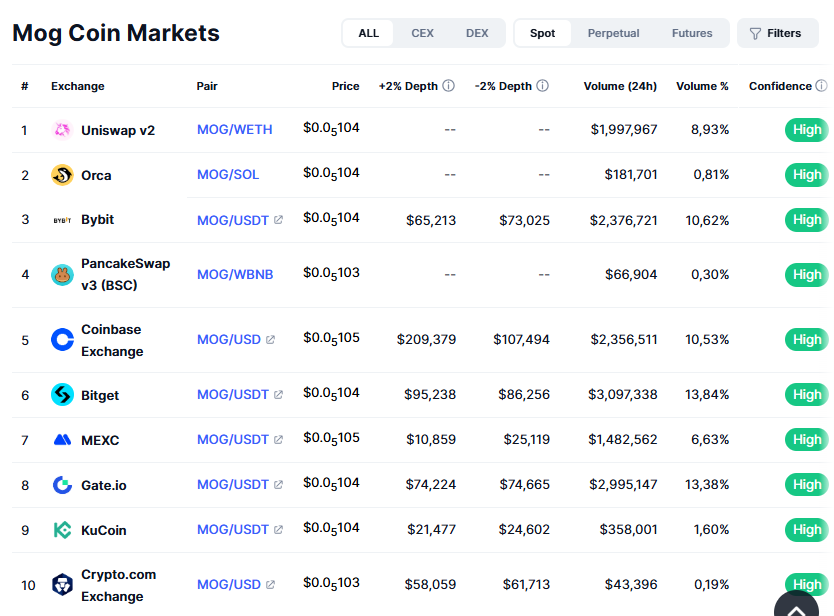The width and height of the screenshot is (834, 616).
Task: Click the info icon next to Confidence
Action: coord(822,86)
